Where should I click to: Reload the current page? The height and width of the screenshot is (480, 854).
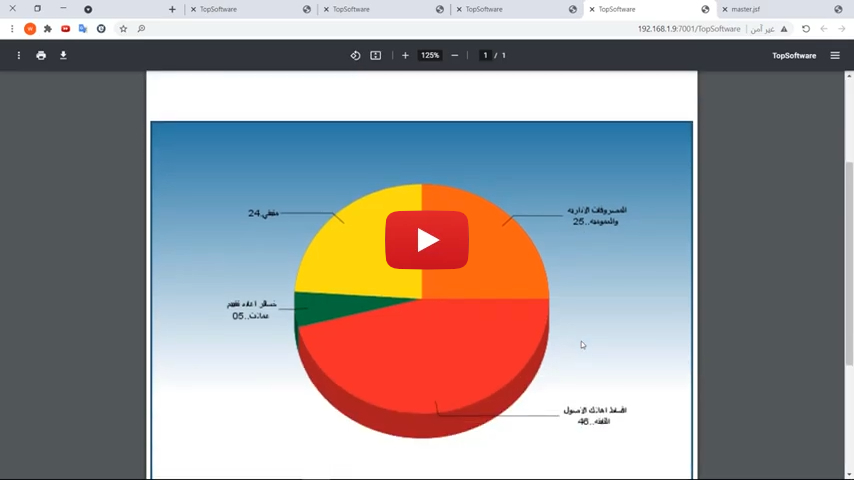click(x=806, y=29)
